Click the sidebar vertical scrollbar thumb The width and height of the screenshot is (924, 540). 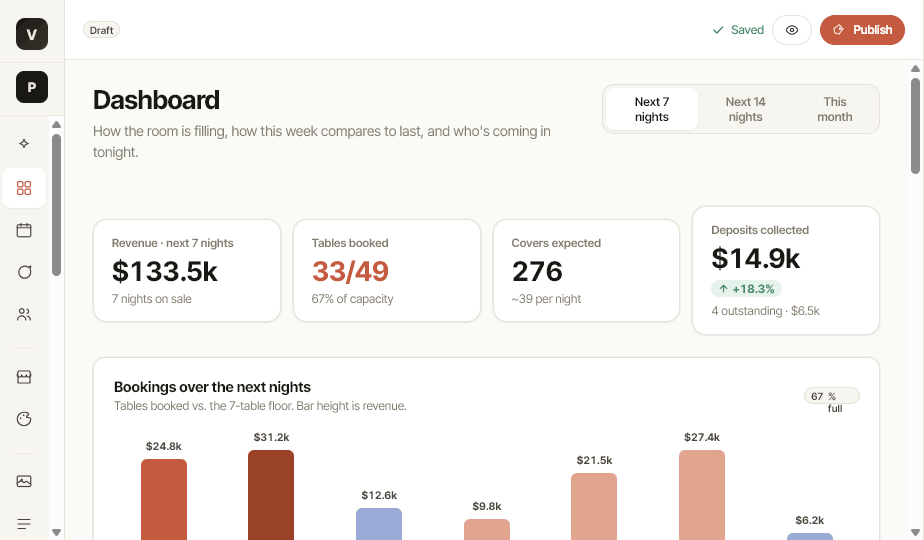57,205
